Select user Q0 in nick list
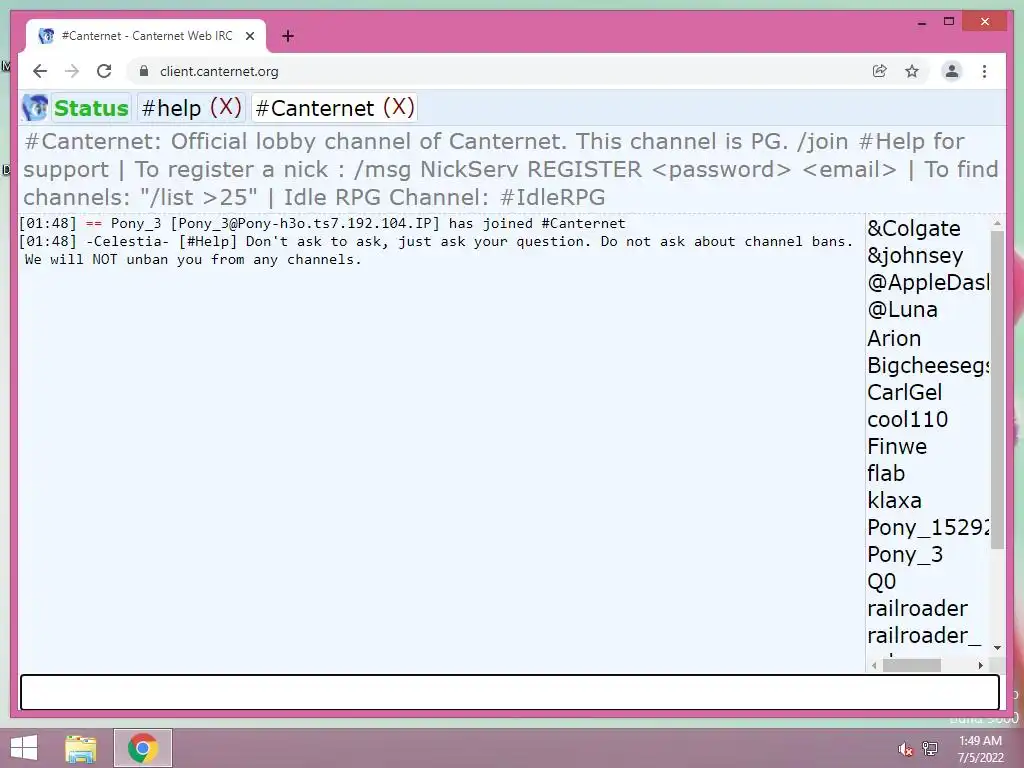Image resolution: width=1024 pixels, height=768 pixels. [x=881, y=581]
